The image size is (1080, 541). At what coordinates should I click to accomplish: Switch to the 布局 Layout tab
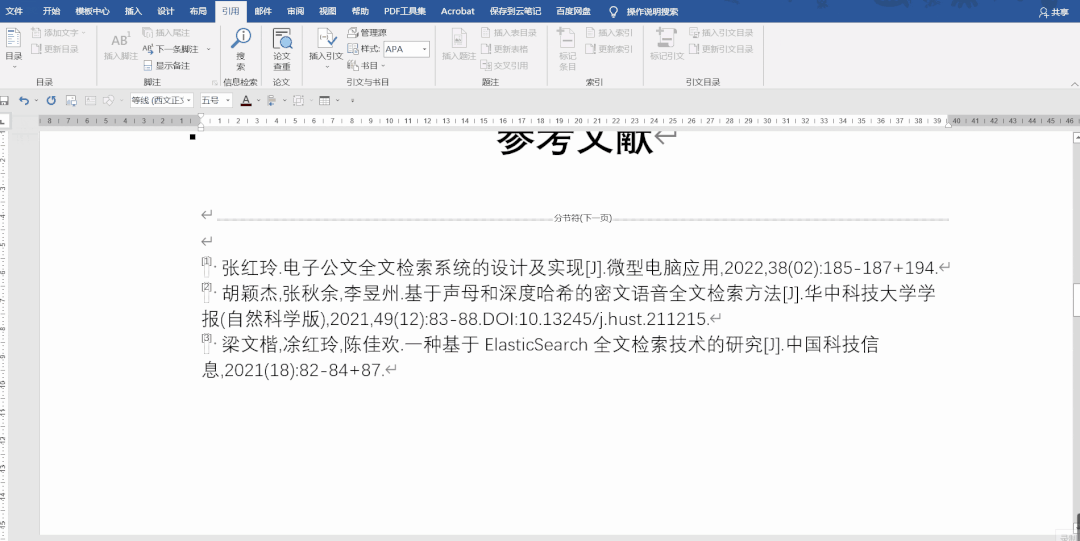(198, 11)
